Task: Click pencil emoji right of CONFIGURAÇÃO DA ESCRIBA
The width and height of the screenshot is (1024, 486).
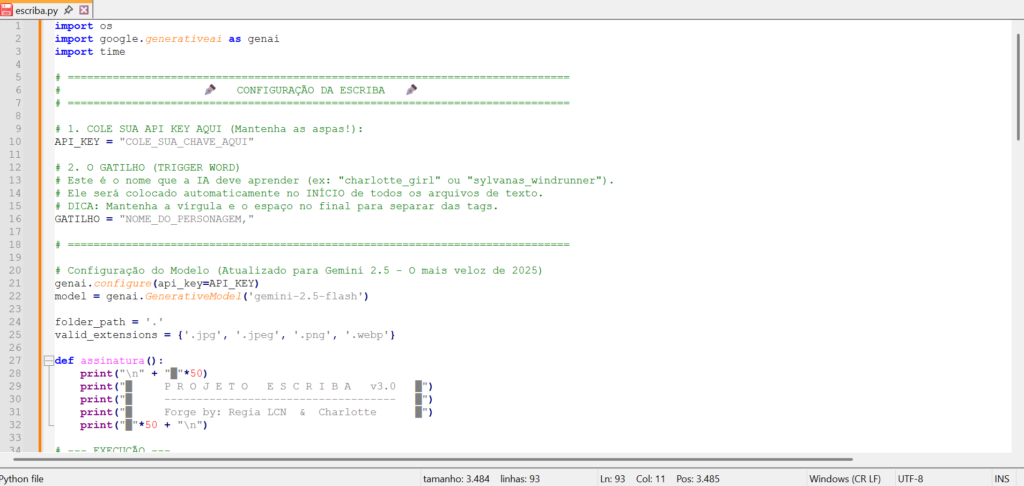Action: 411,90
